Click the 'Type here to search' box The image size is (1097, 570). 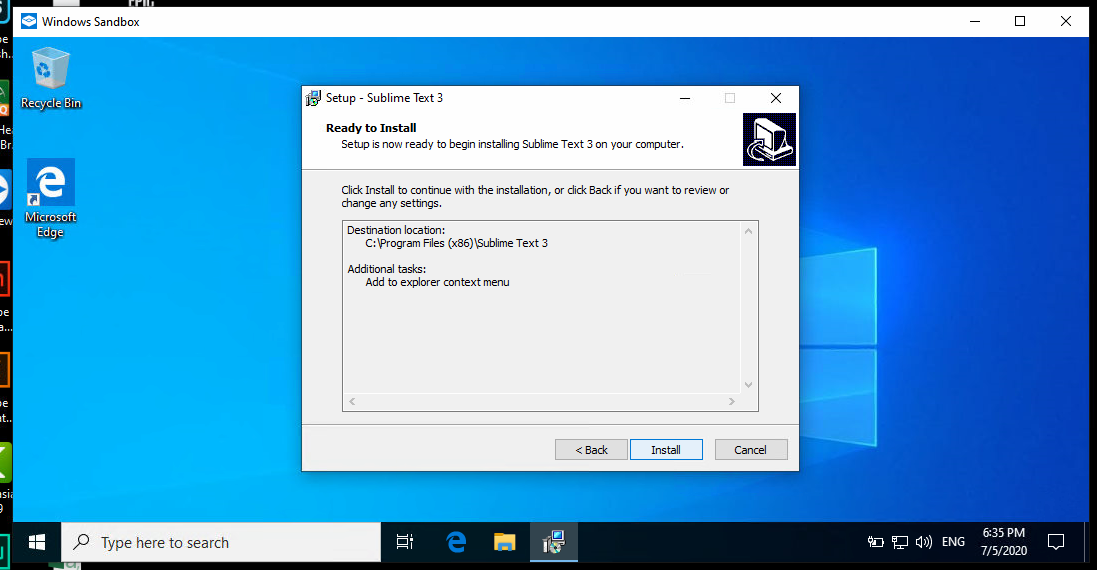pyautogui.click(x=221, y=542)
